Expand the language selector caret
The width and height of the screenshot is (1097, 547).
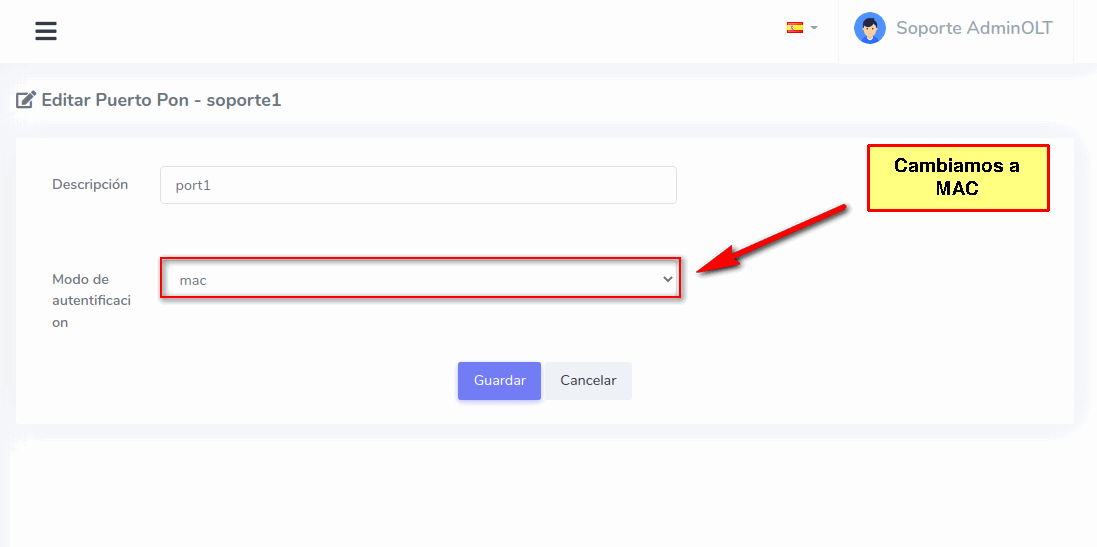[814, 28]
